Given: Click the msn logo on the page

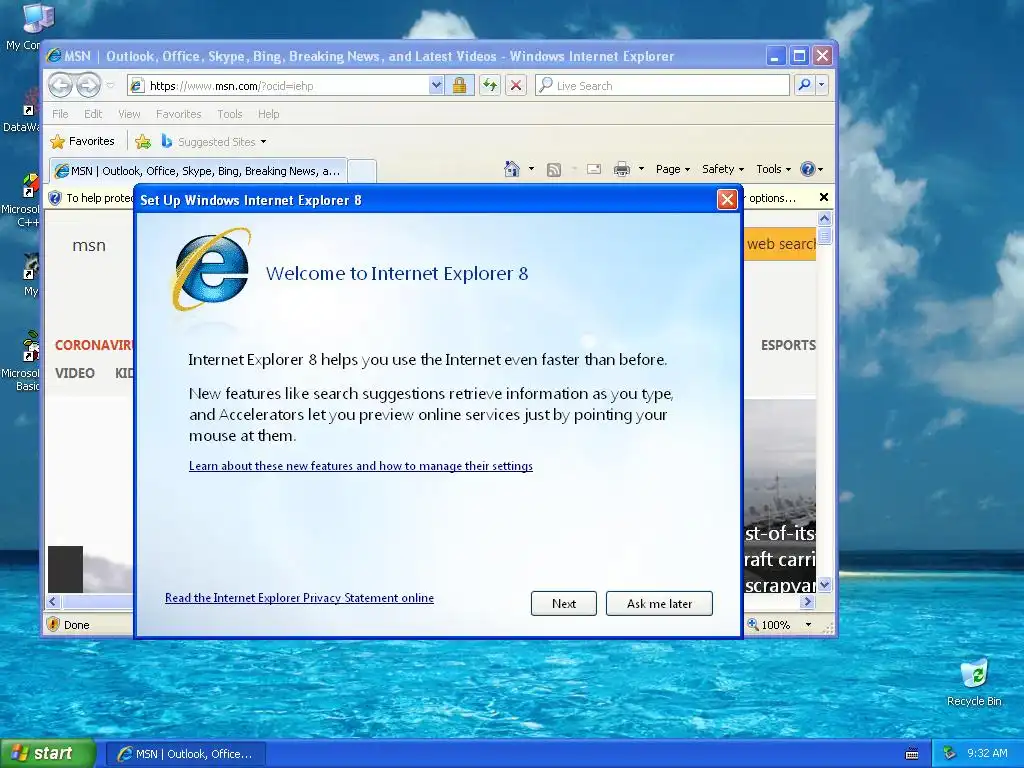Looking at the screenshot, I should point(89,246).
